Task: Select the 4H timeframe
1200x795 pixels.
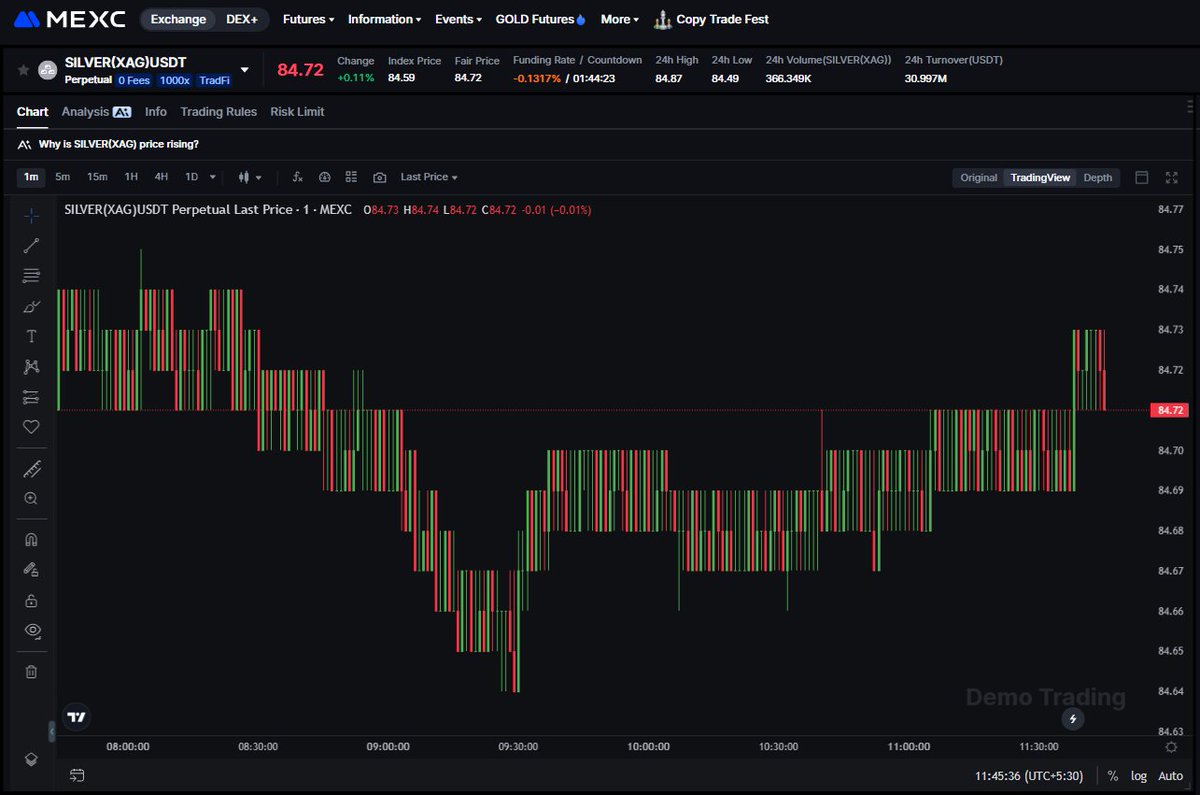Action: point(161,177)
